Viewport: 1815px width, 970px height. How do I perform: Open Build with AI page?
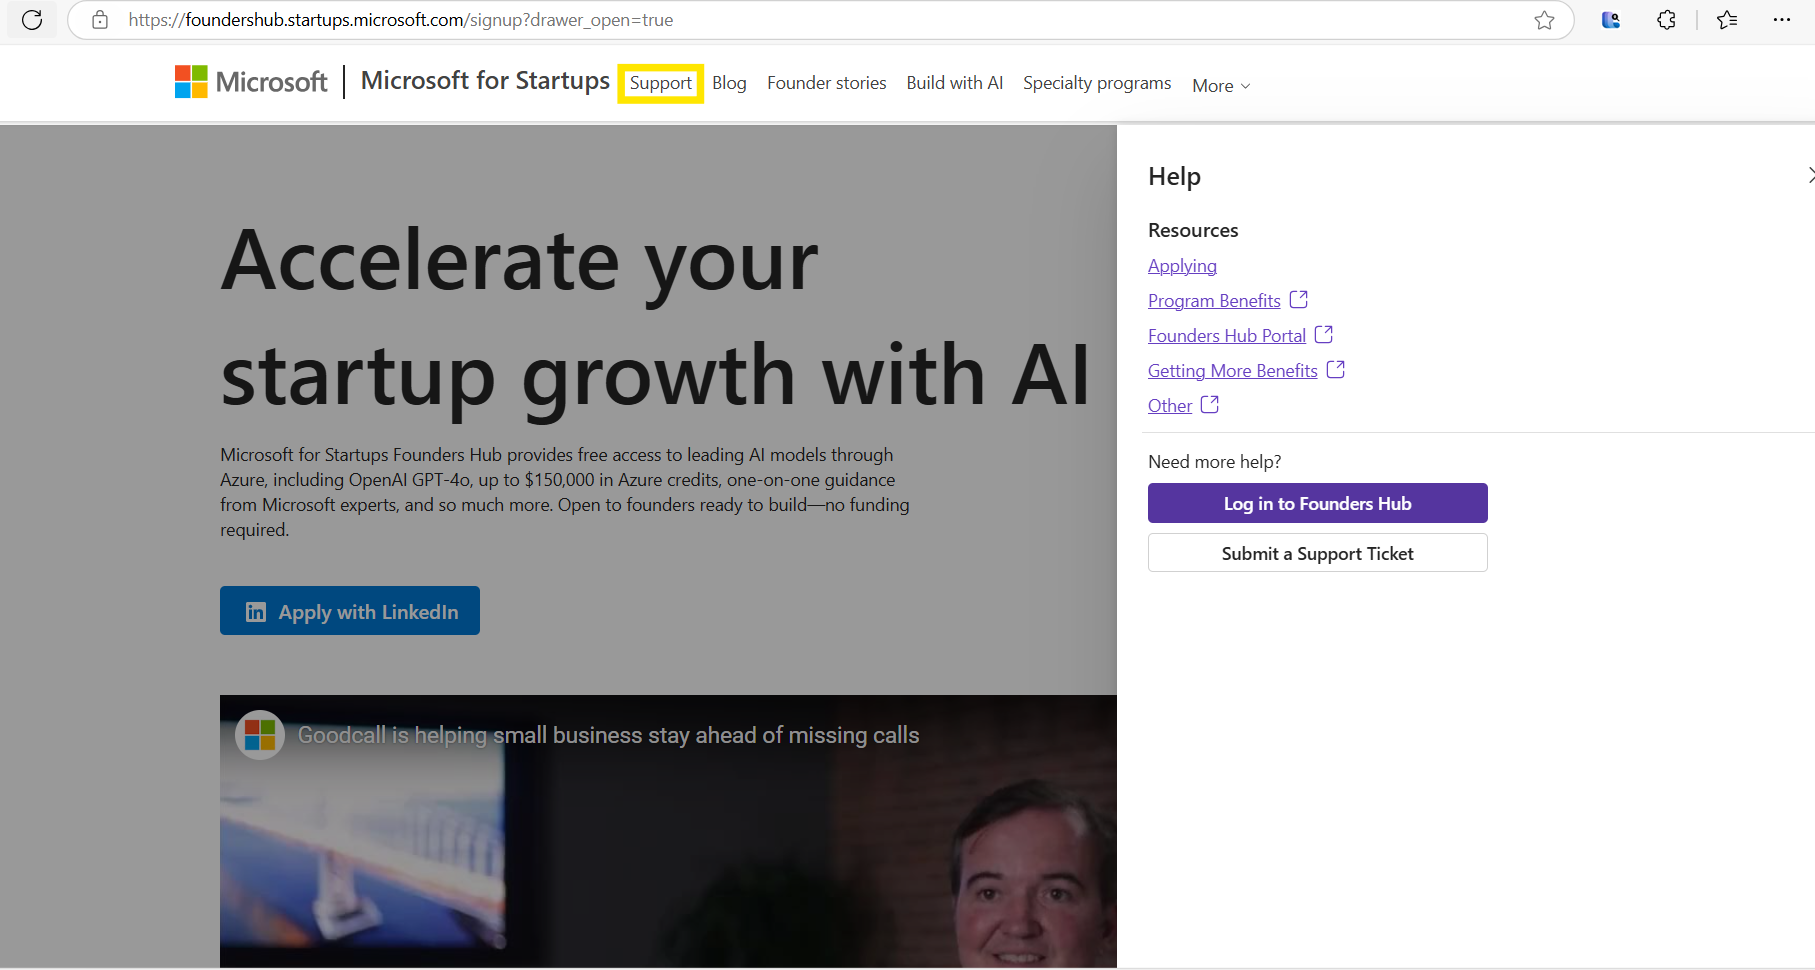955,83
